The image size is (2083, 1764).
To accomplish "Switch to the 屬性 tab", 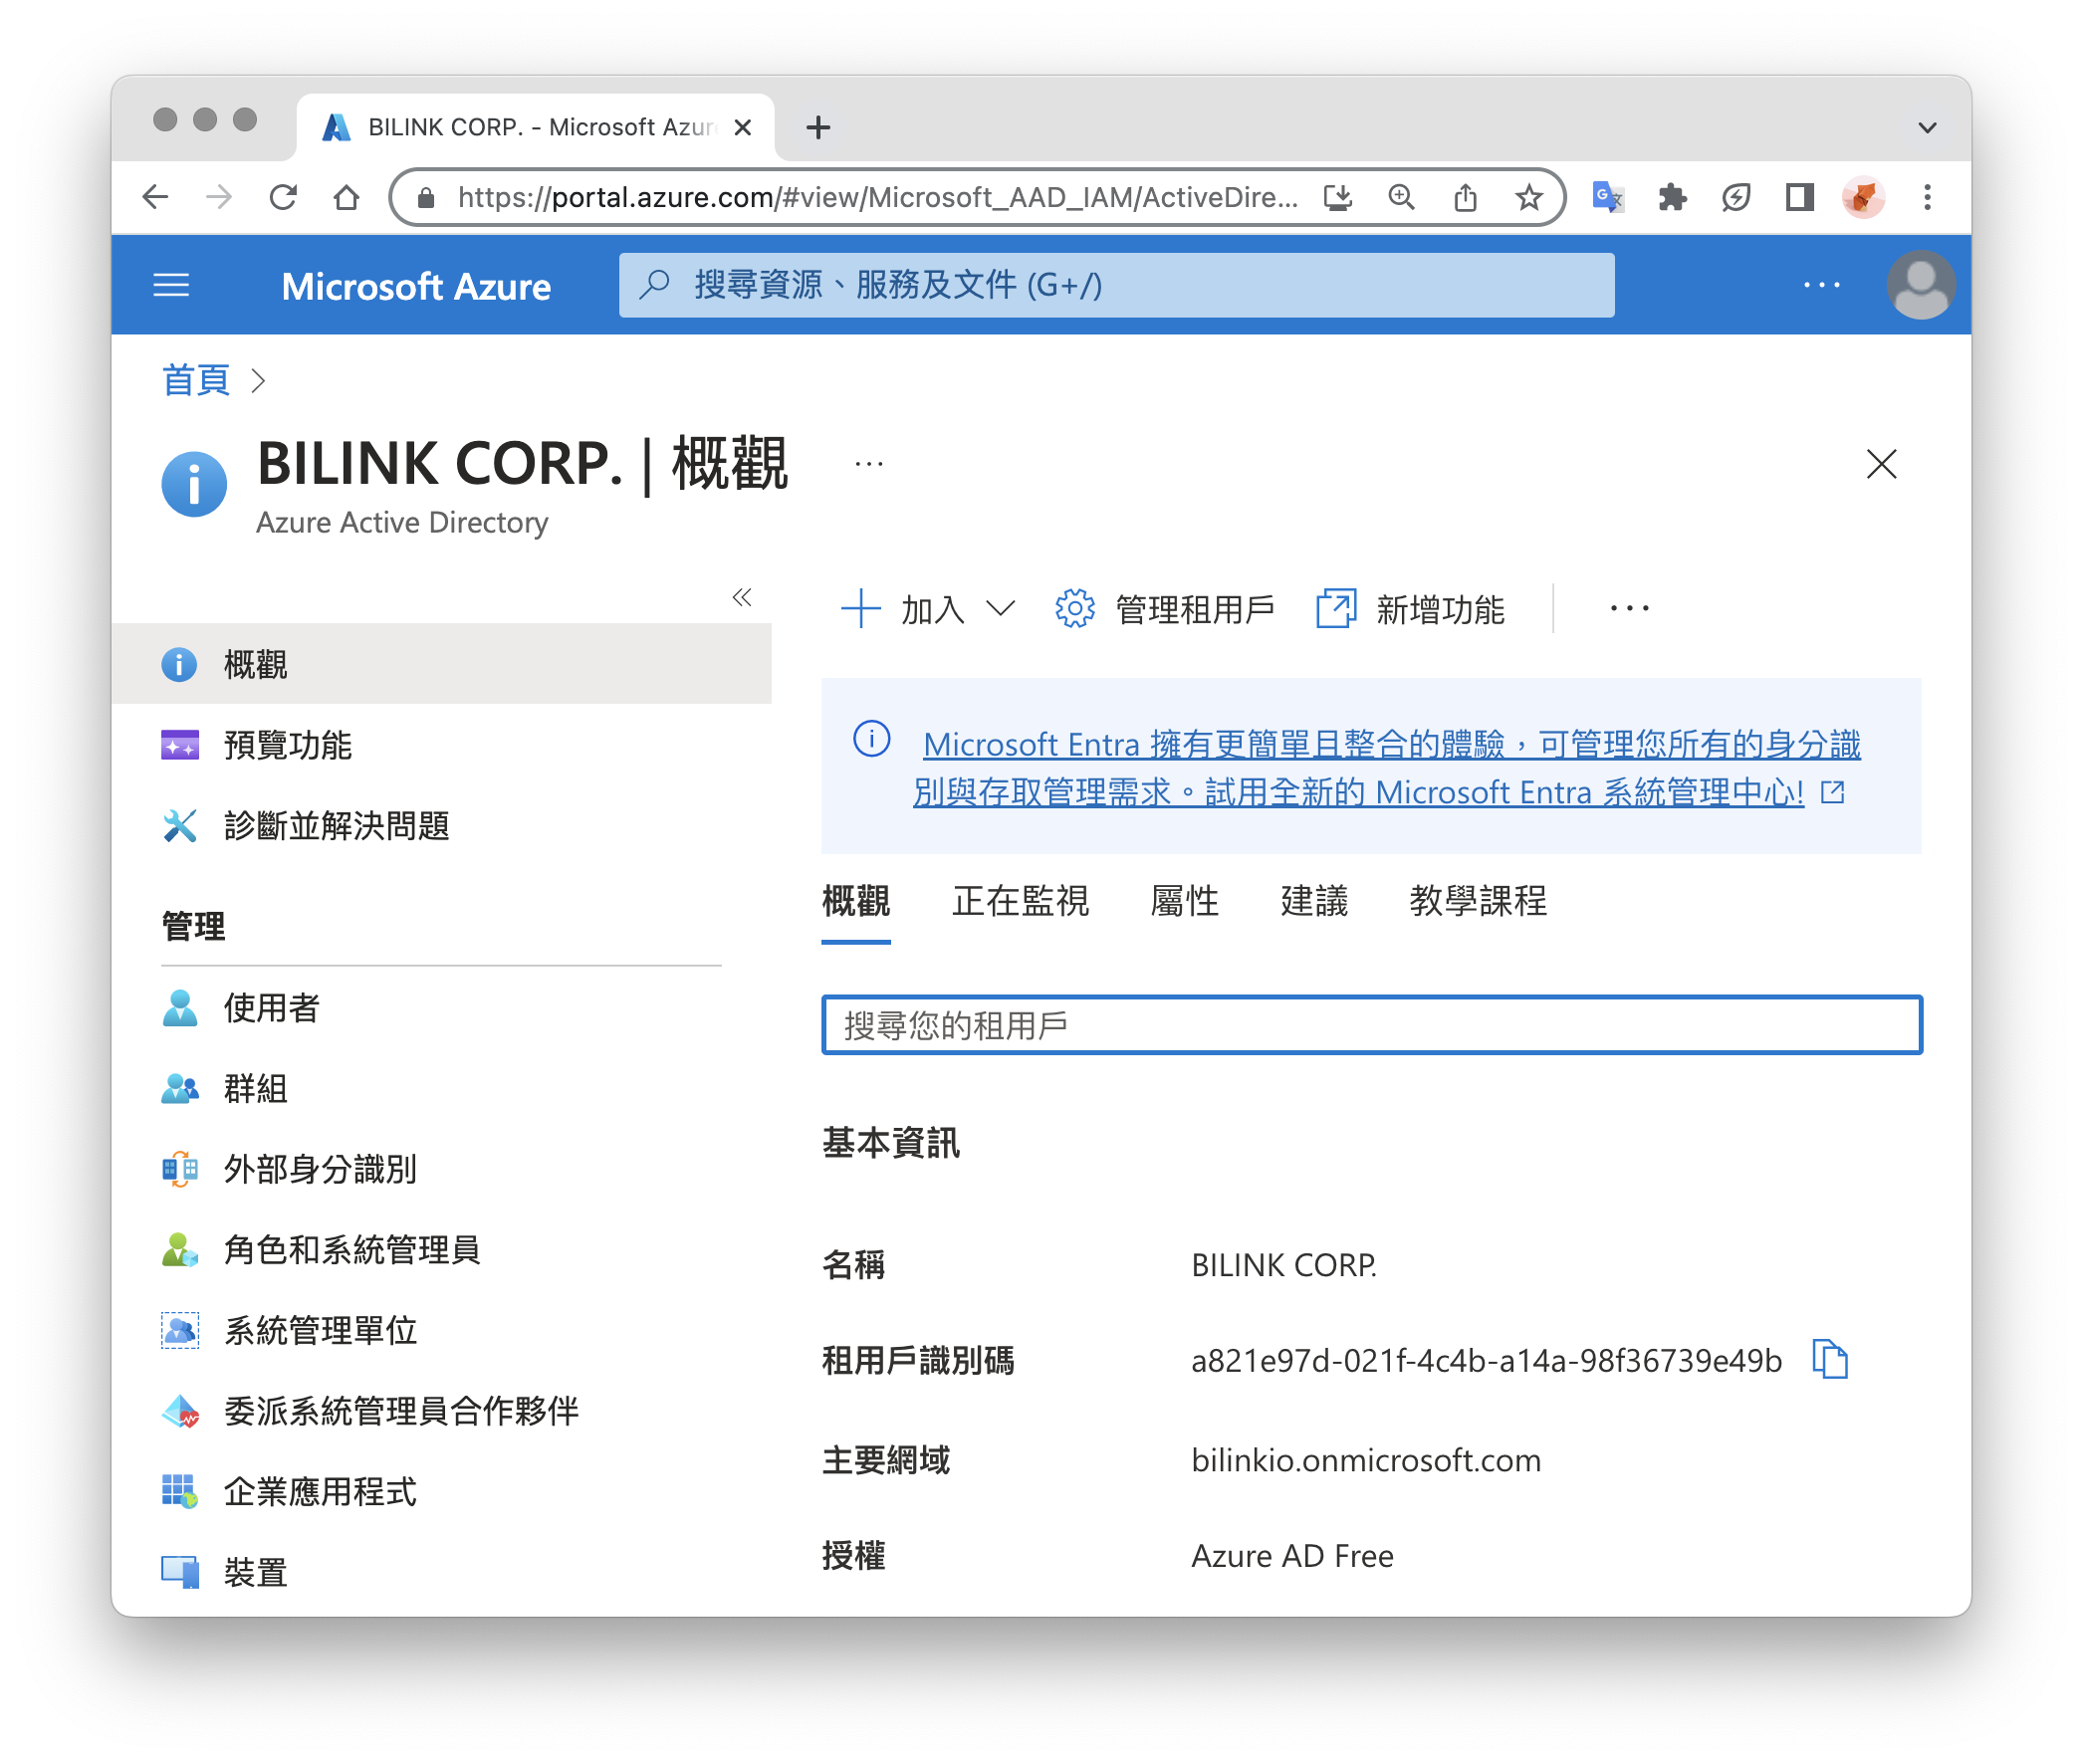I will point(1184,901).
